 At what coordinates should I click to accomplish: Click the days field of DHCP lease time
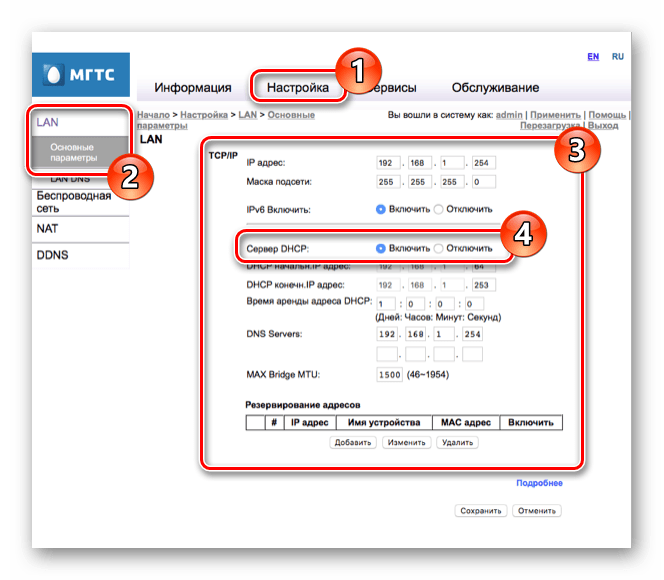(386, 304)
